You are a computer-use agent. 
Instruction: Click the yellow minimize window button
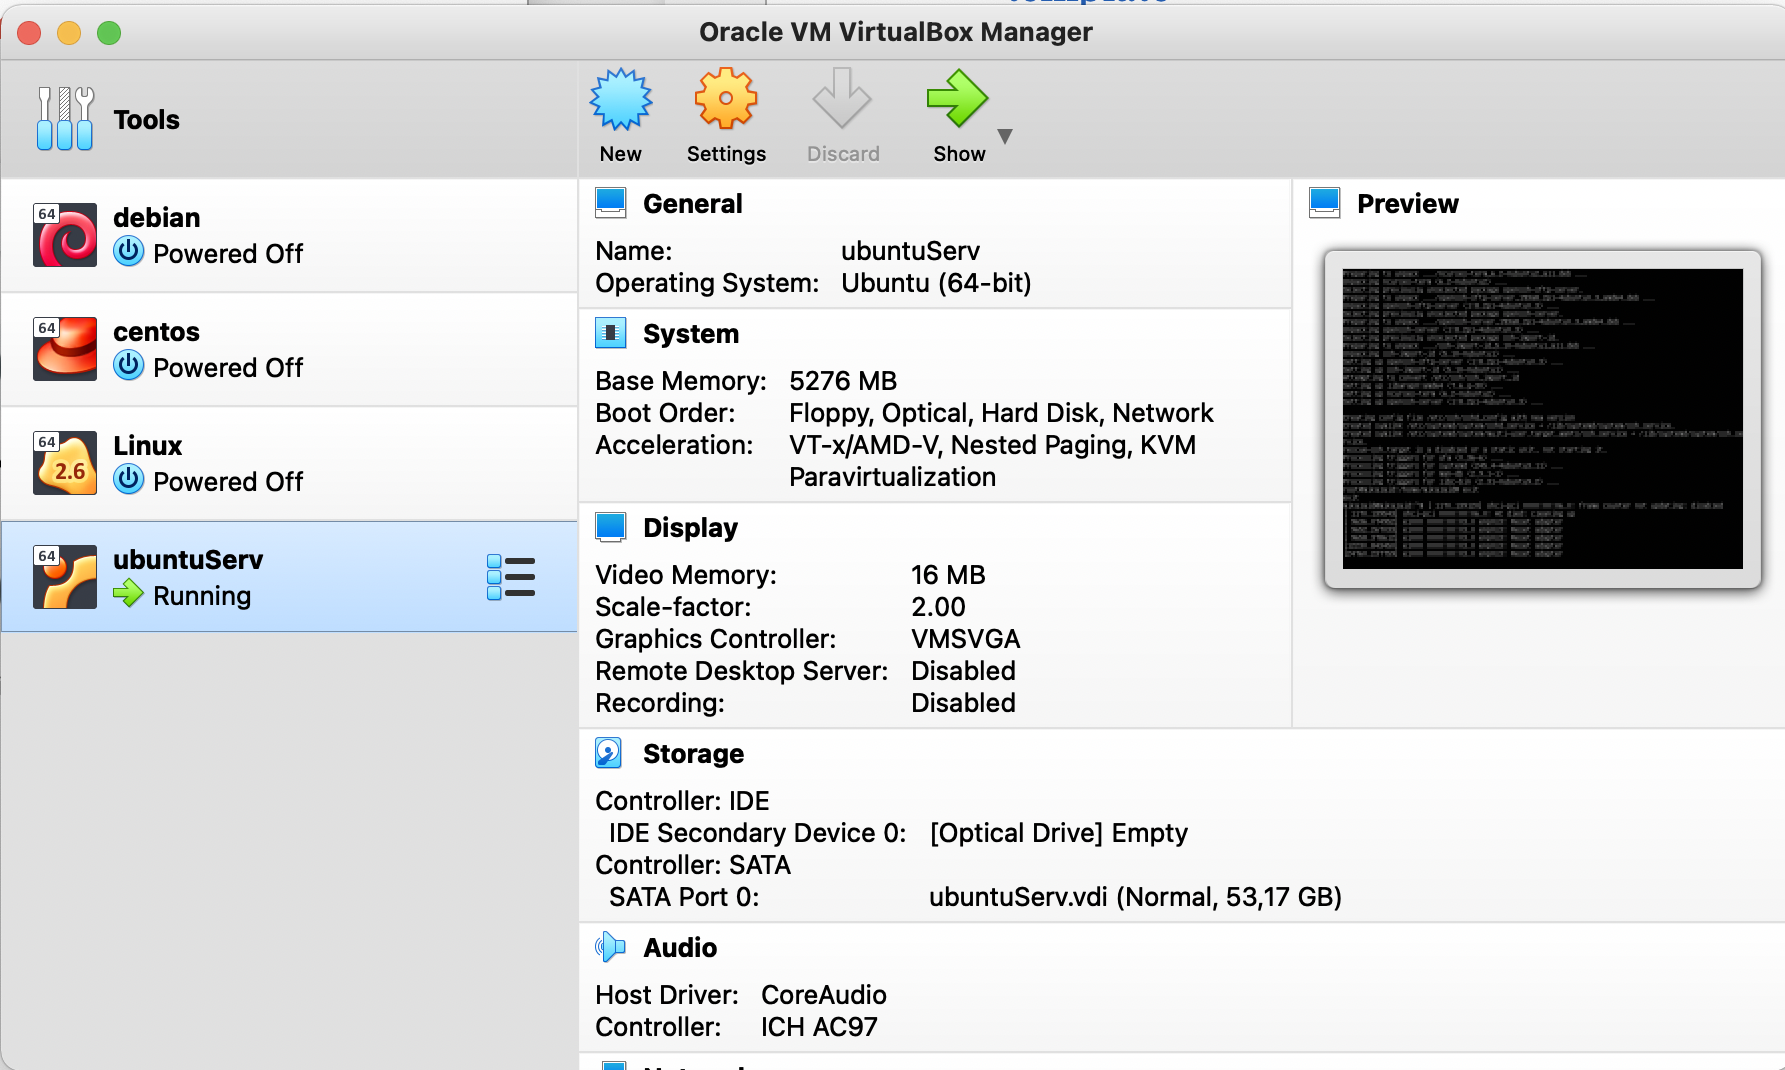tap(69, 33)
